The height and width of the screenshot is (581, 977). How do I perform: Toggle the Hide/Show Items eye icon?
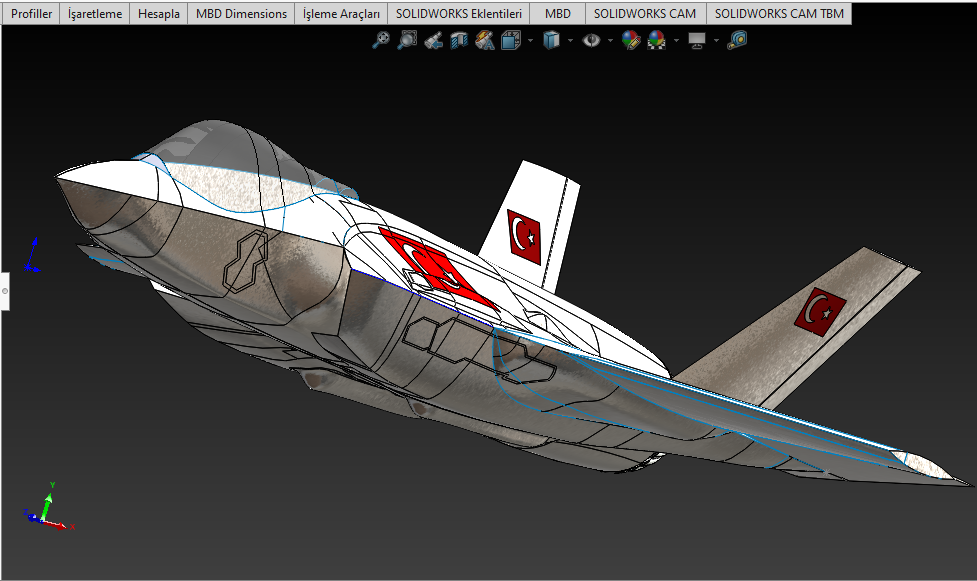[x=591, y=41]
